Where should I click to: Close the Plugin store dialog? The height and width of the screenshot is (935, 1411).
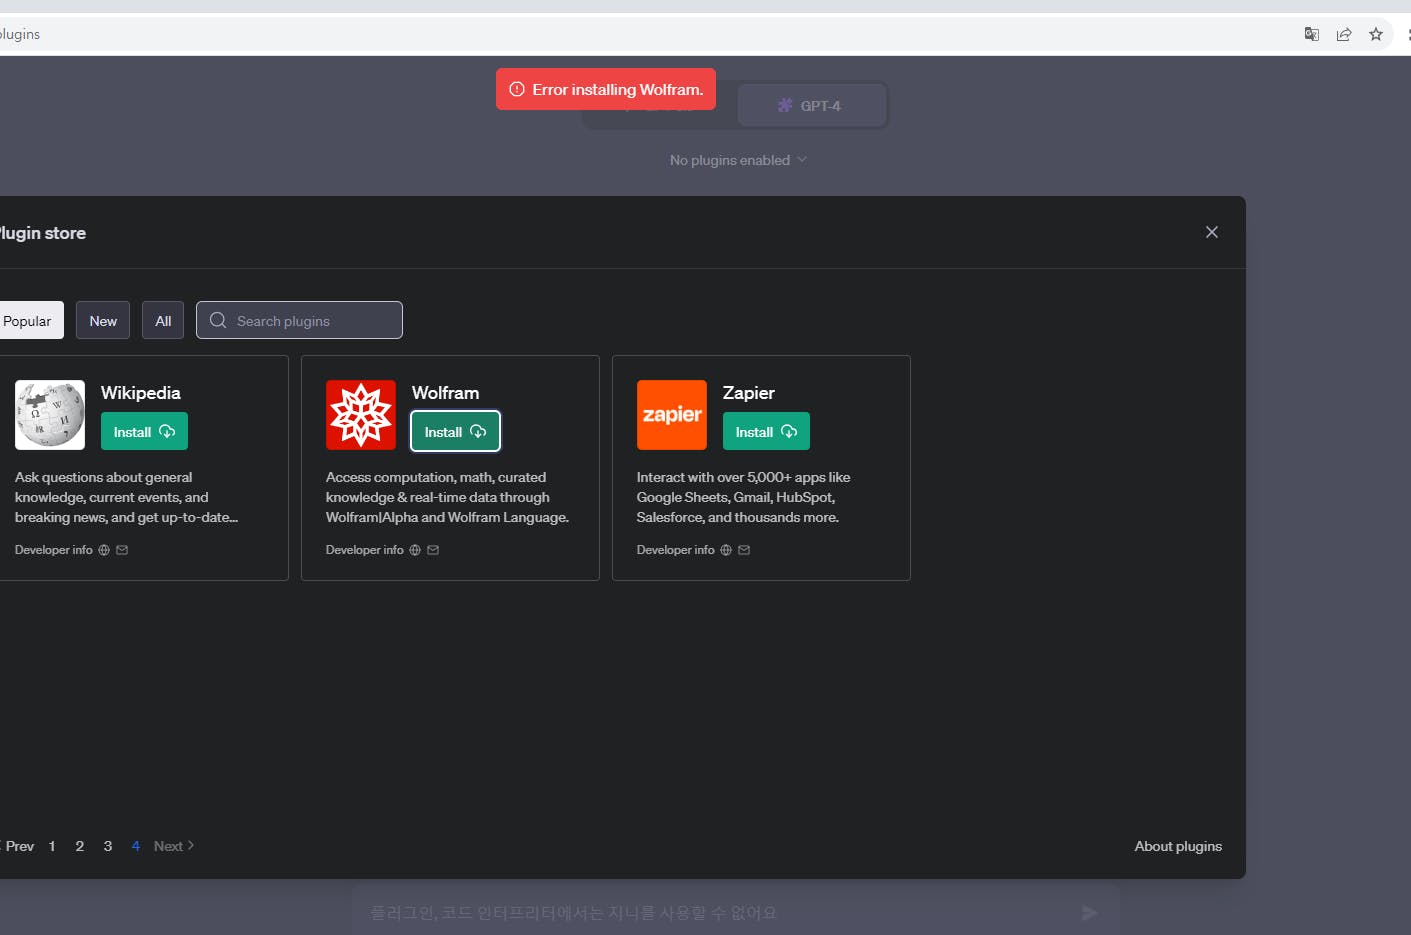click(1212, 232)
